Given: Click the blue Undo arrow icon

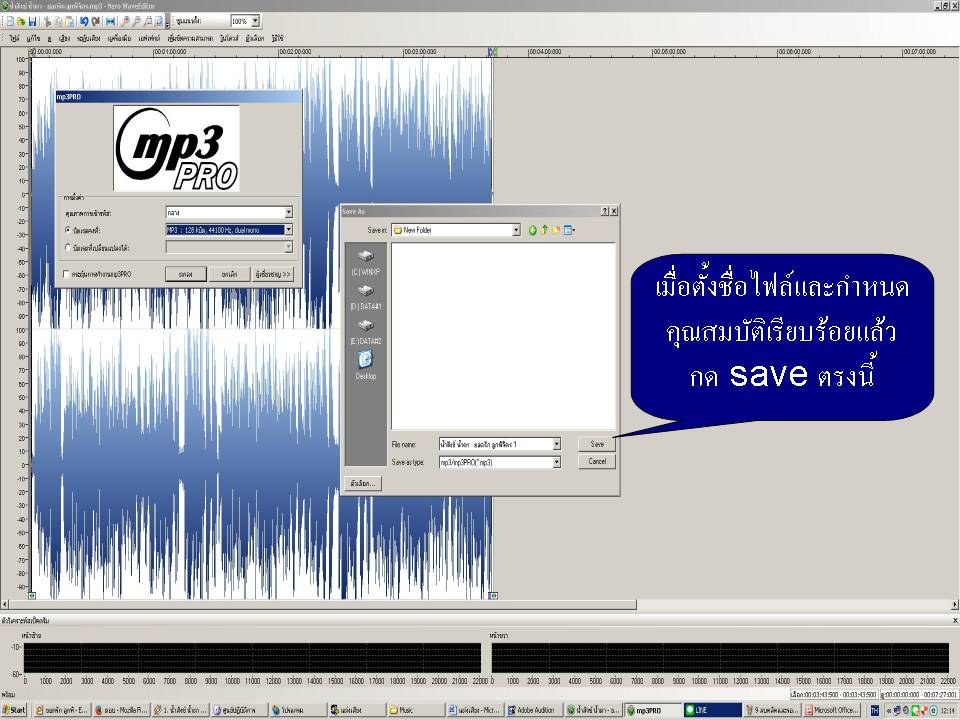Looking at the screenshot, I should coord(84,21).
